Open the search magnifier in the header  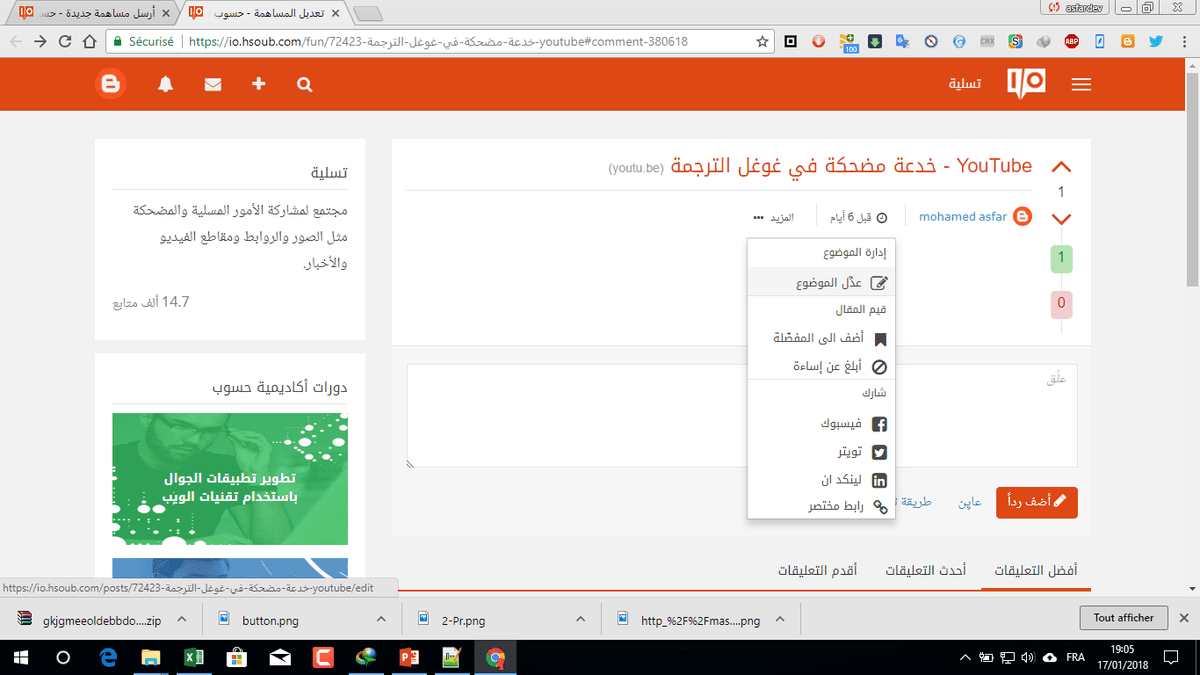305,85
